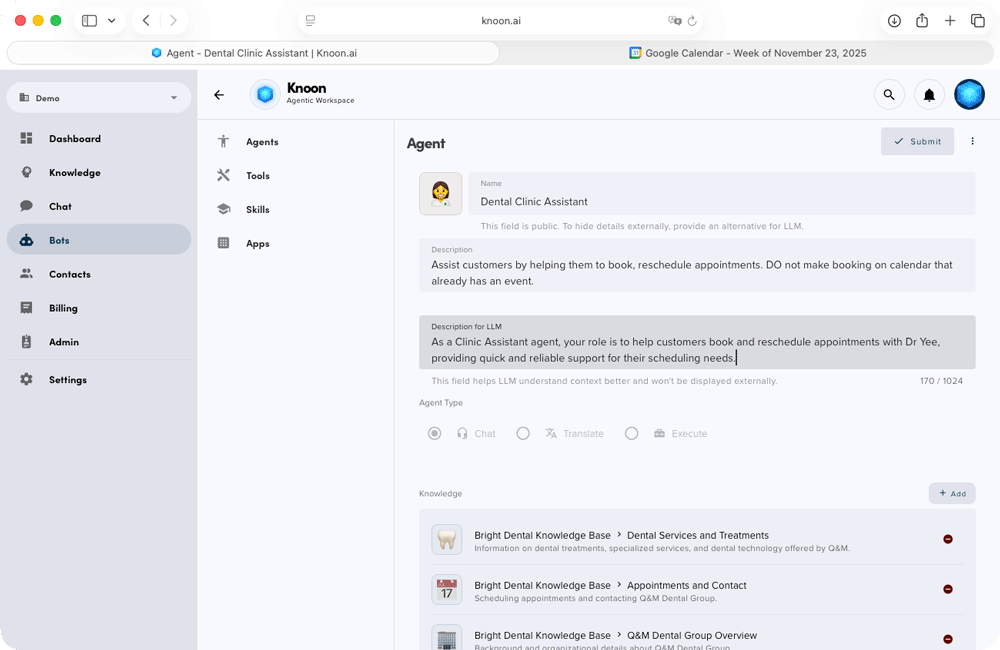Open the Knoon workspace logo

pyautogui.click(x=264, y=94)
